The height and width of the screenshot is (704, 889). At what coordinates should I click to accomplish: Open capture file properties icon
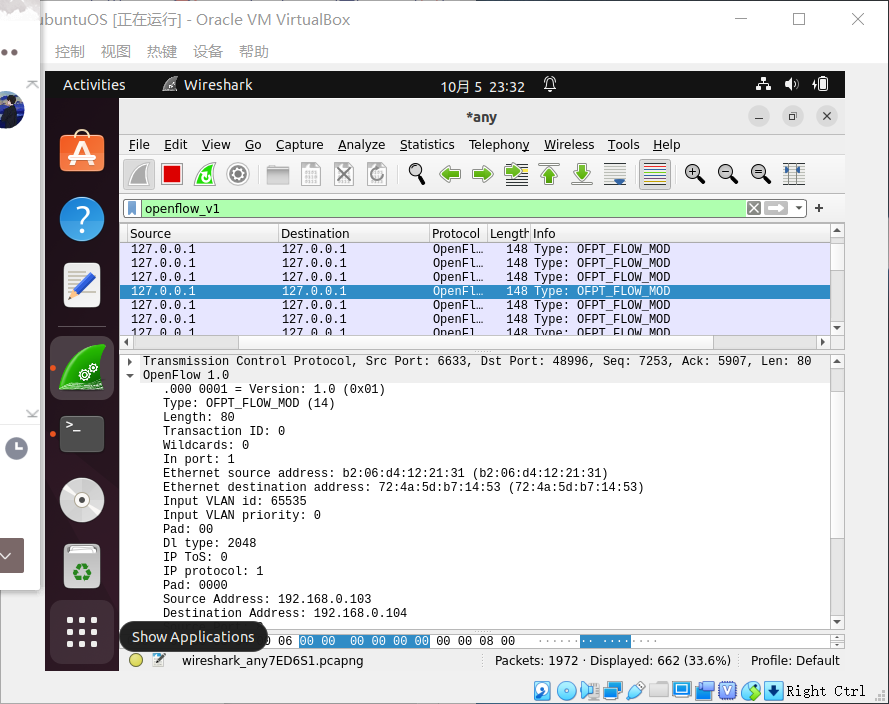coord(159,660)
